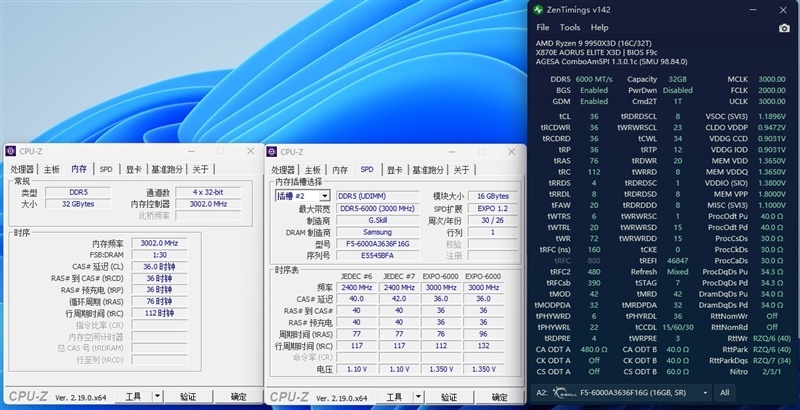Minimize the right CPU-Z window
The width and height of the screenshot is (800, 410).
click(x=452, y=152)
